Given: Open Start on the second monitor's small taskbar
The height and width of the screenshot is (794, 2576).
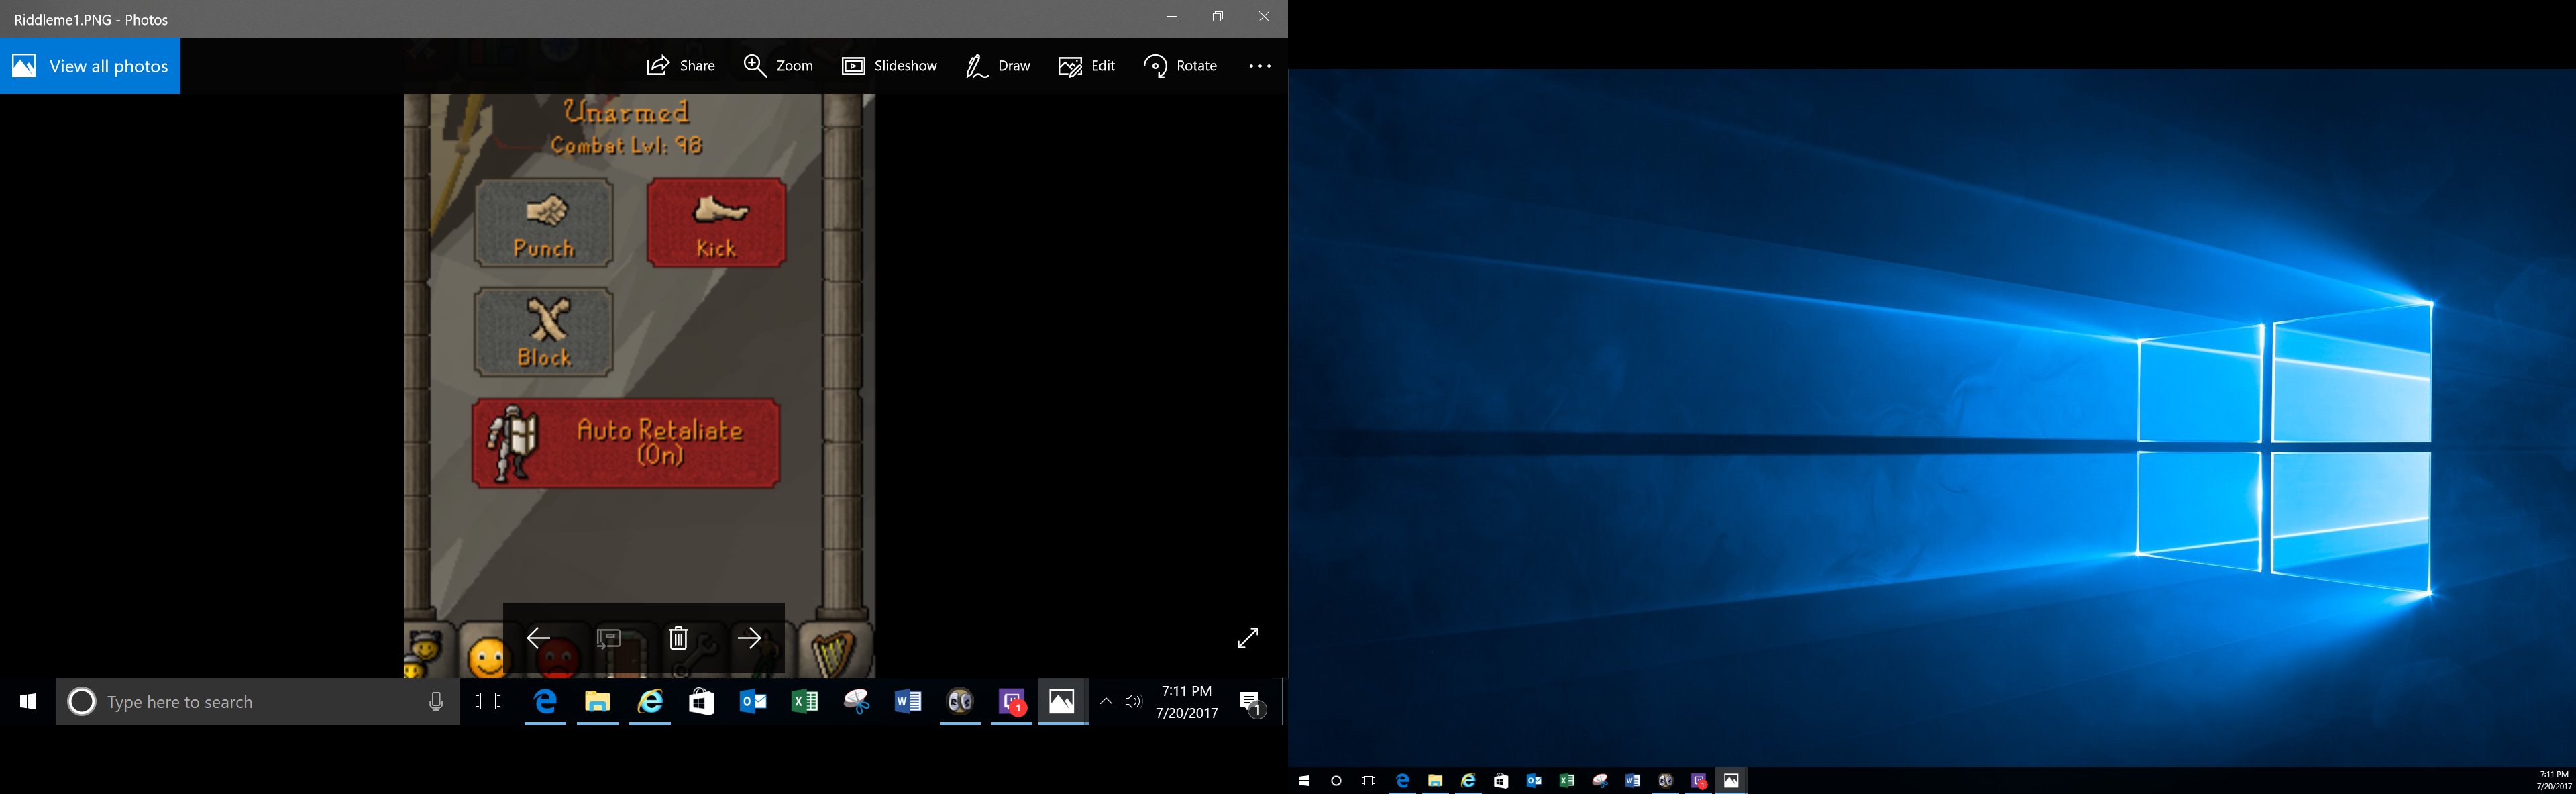Looking at the screenshot, I should coord(1303,781).
